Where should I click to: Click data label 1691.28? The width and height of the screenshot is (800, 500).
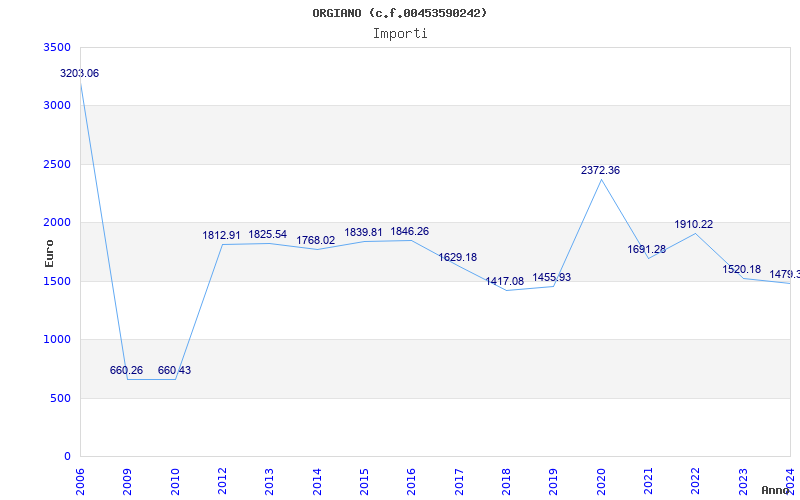(x=646, y=249)
